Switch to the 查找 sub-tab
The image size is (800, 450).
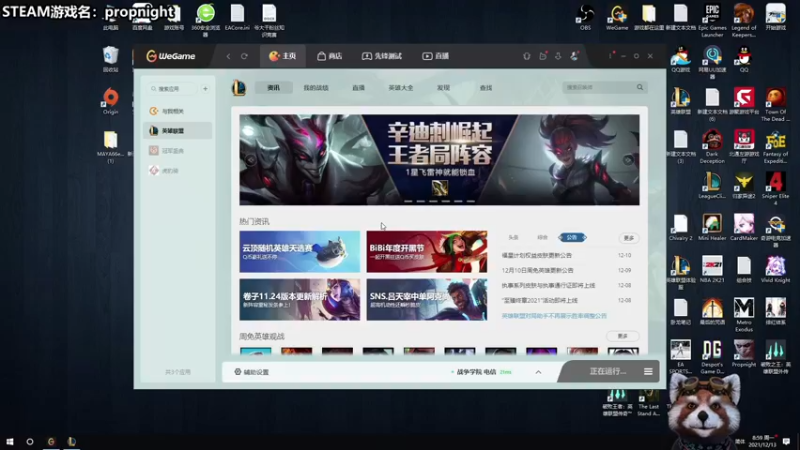coord(486,88)
